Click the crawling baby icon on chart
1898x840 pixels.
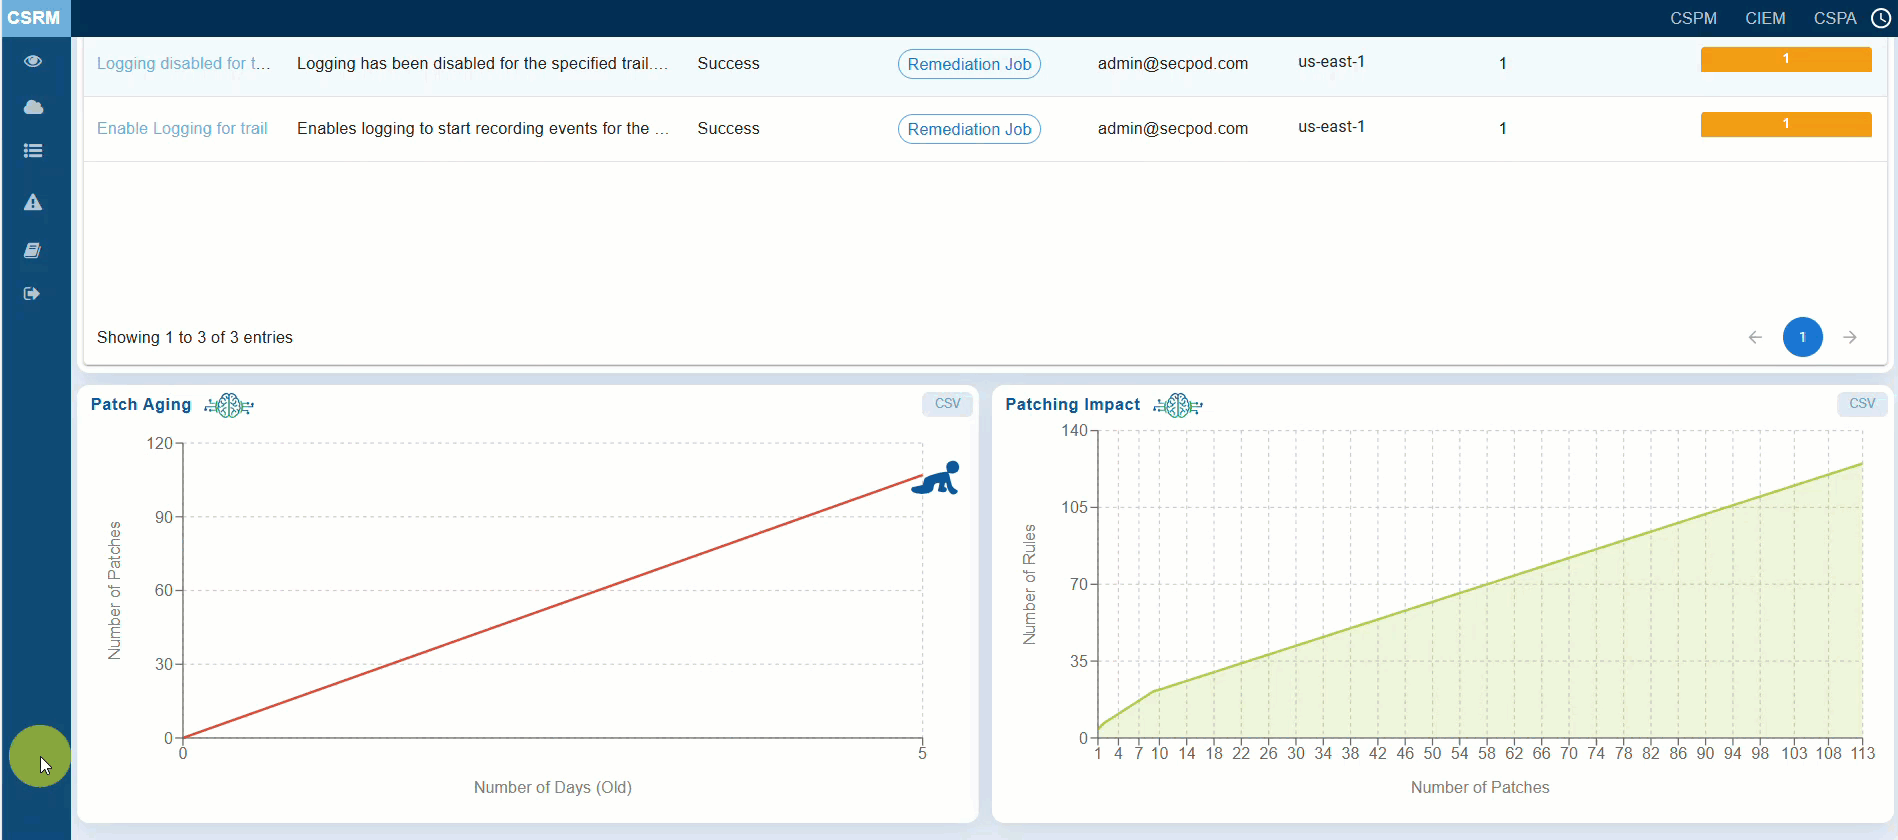click(x=936, y=478)
